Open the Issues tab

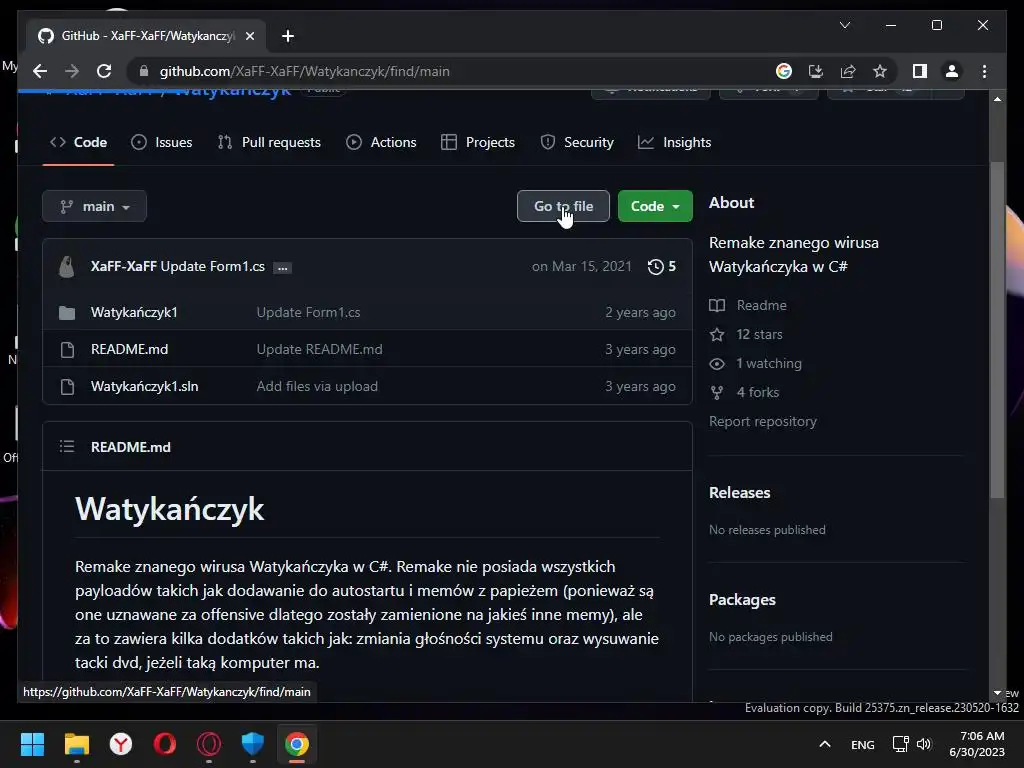161,142
